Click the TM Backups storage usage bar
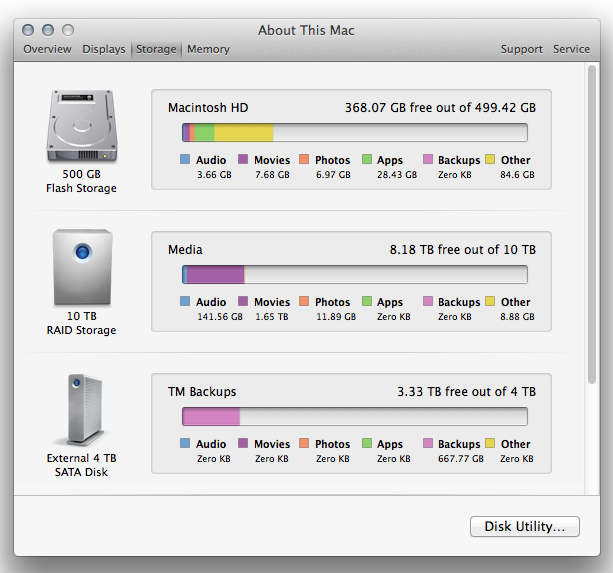 point(355,416)
